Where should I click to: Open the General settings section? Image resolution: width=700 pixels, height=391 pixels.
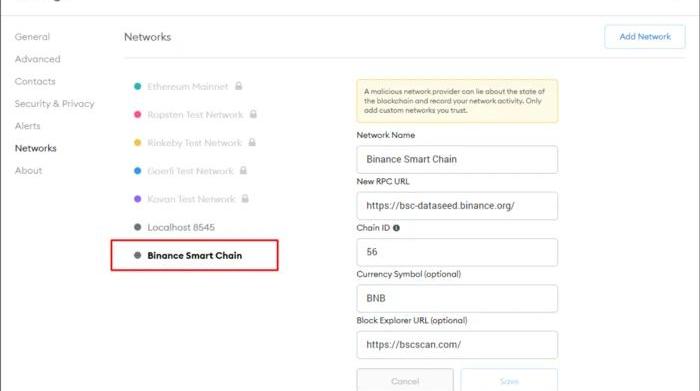[x=32, y=37]
